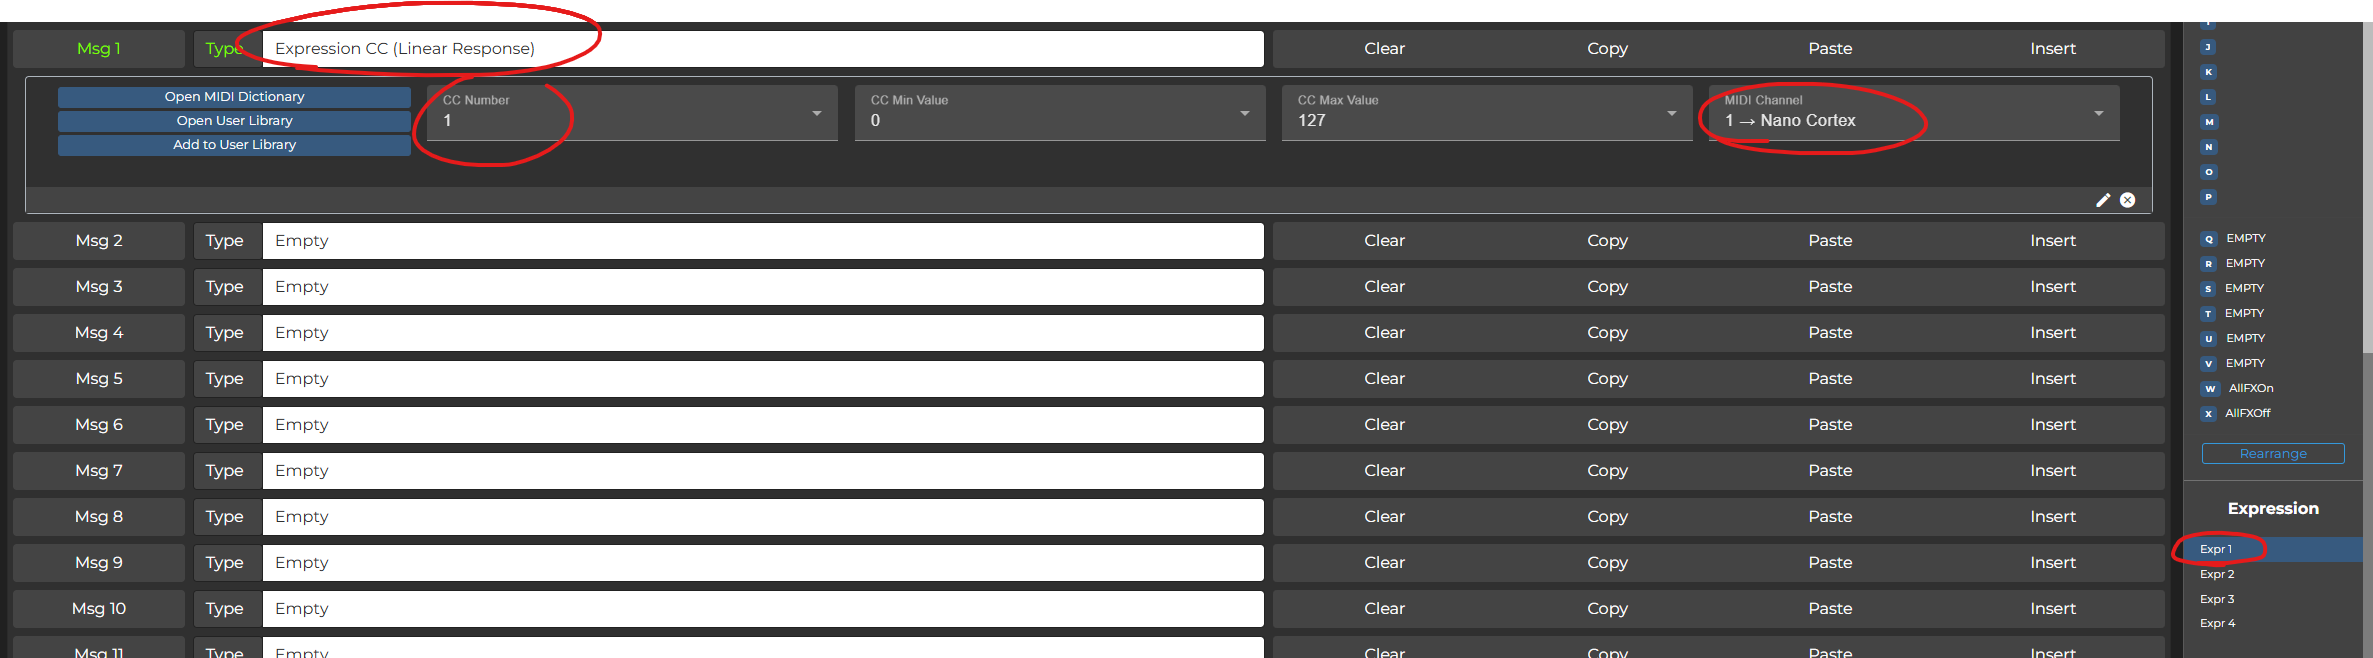The height and width of the screenshot is (658, 2373).
Task: Select preset letter J icon
Action: 2209,47
